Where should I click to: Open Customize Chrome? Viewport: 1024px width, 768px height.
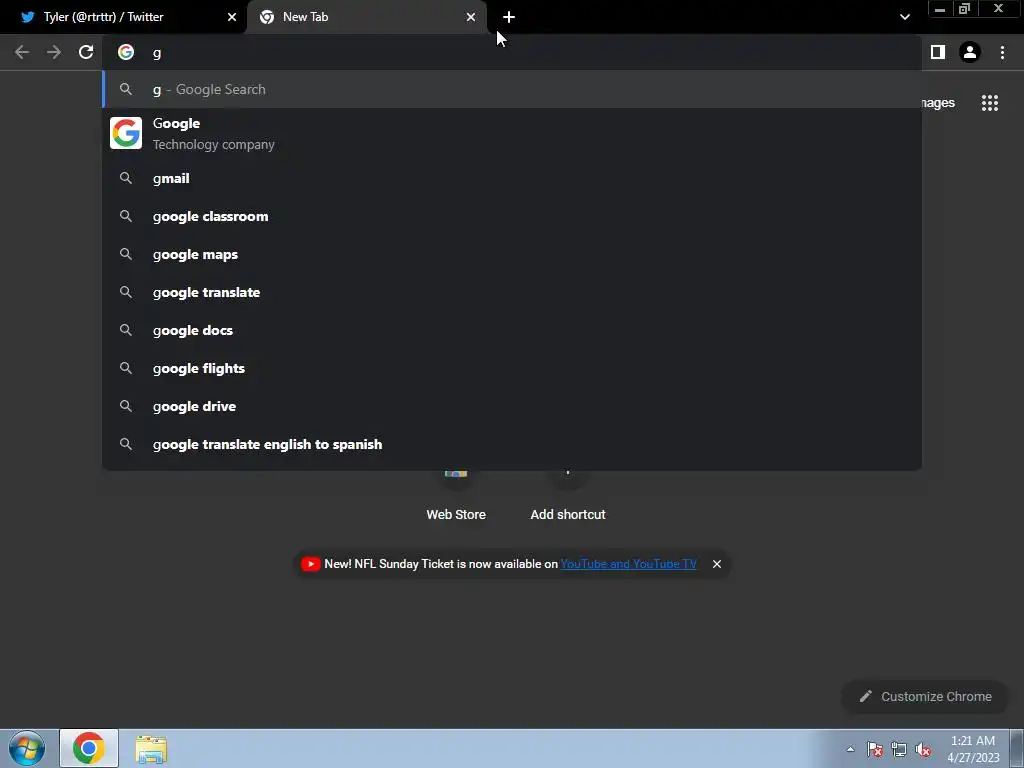(x=925, y=696)
